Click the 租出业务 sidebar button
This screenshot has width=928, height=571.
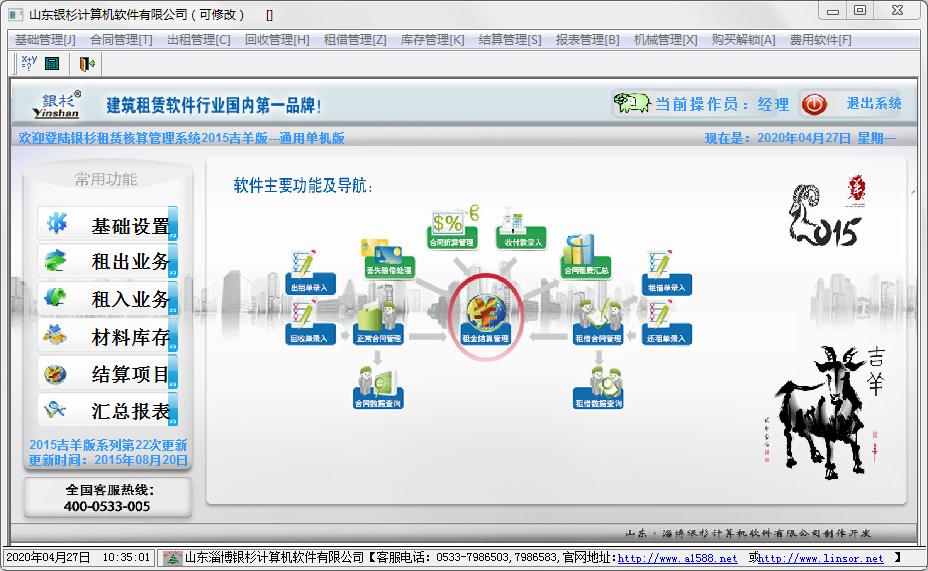click(x=108, y=261)
